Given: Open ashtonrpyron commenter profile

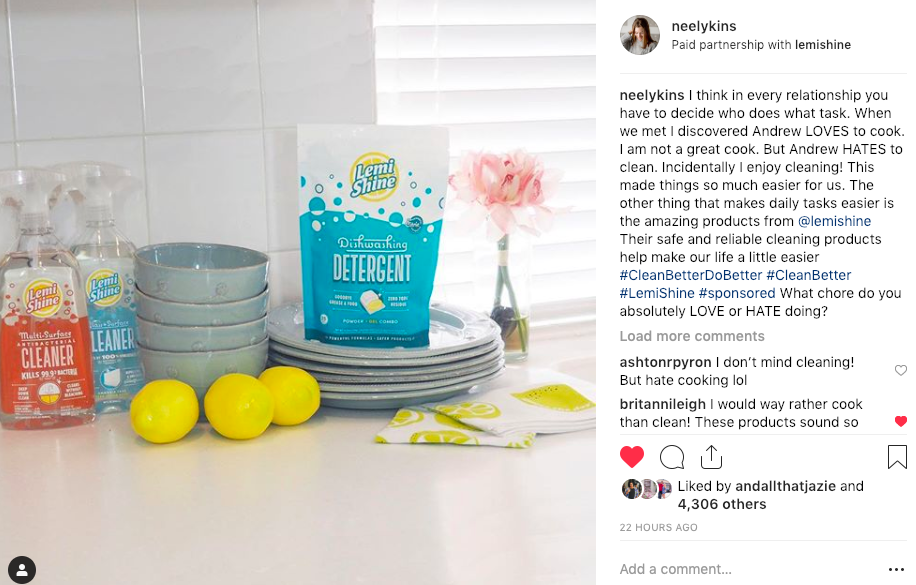Looking at the screenshot, I should [x=665, y=362].
